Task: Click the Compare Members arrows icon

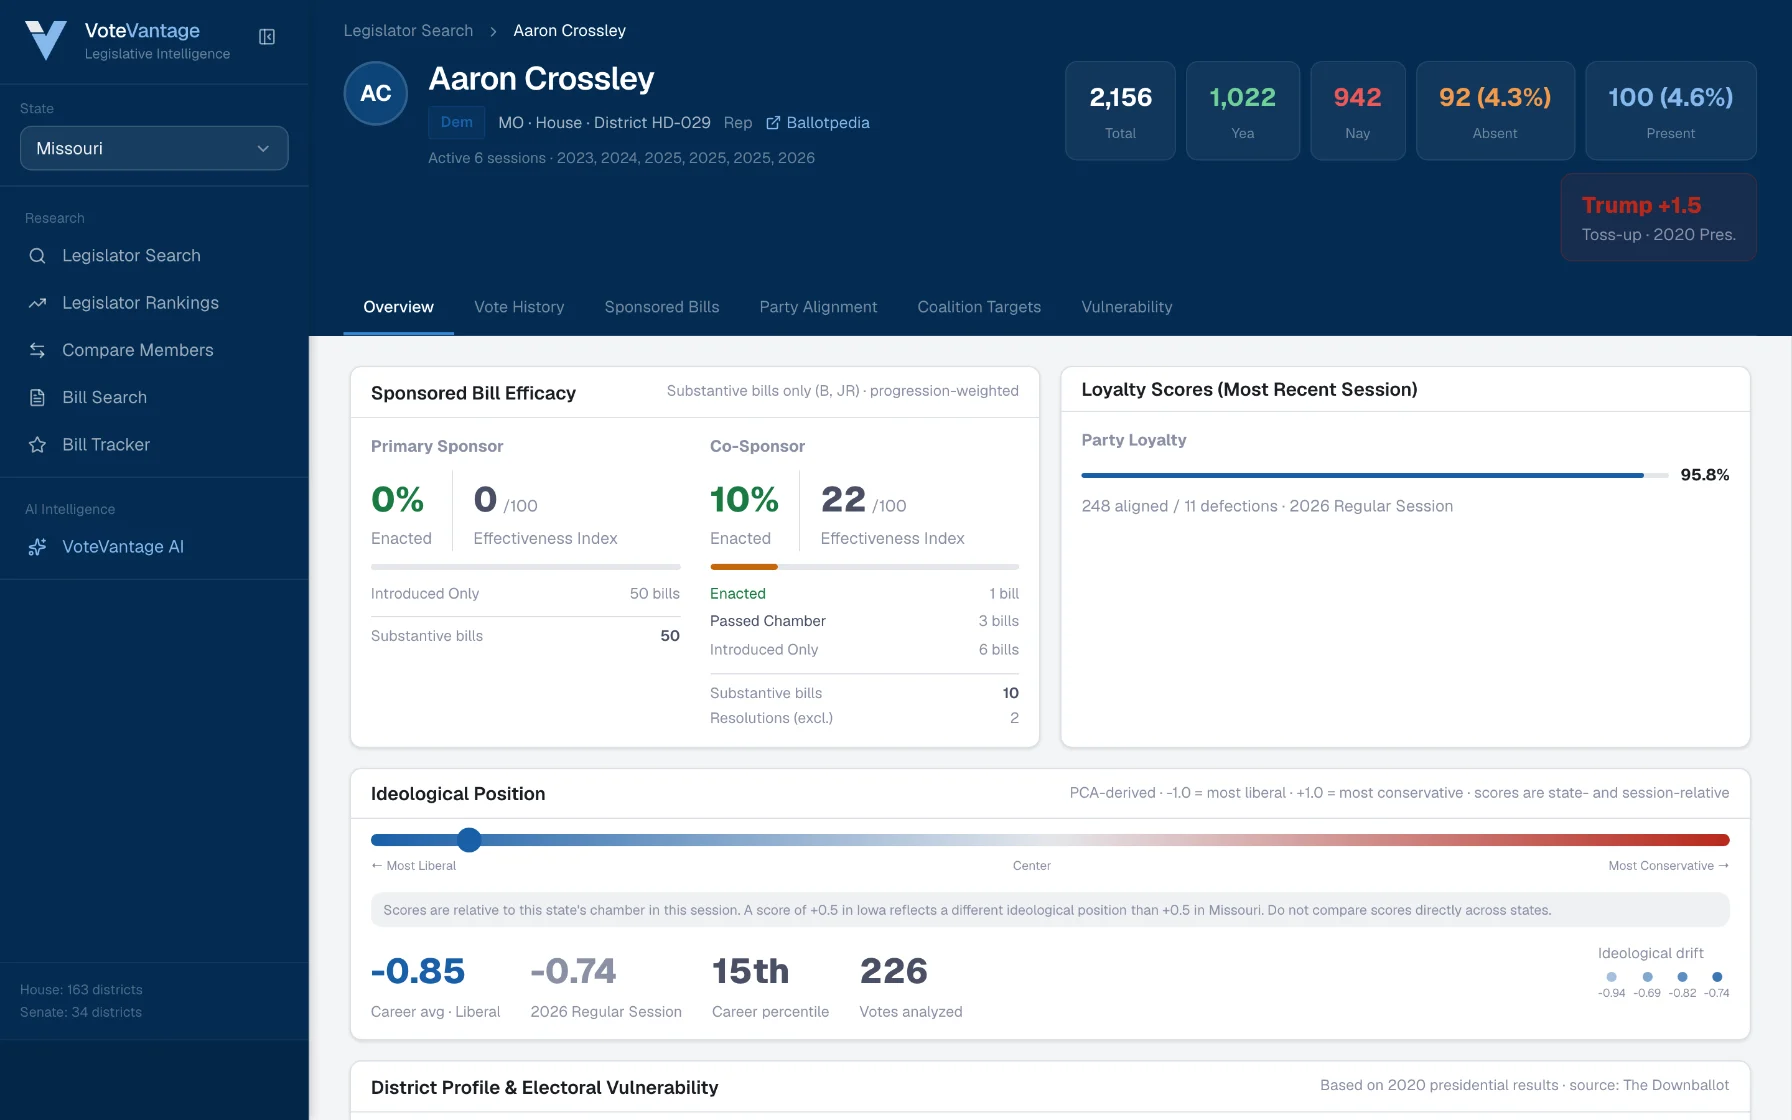Action: [37, 350]
